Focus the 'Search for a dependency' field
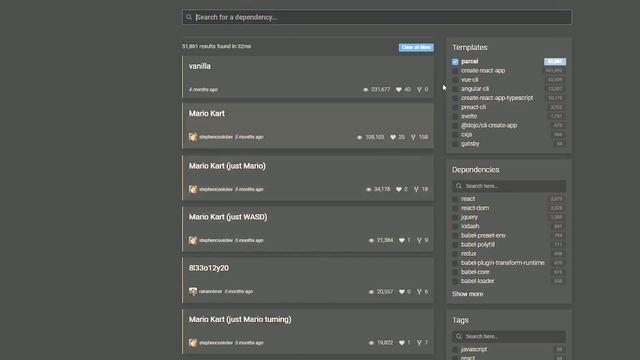The height and width of the screenshot is (360, 640). tap(377, 17)
